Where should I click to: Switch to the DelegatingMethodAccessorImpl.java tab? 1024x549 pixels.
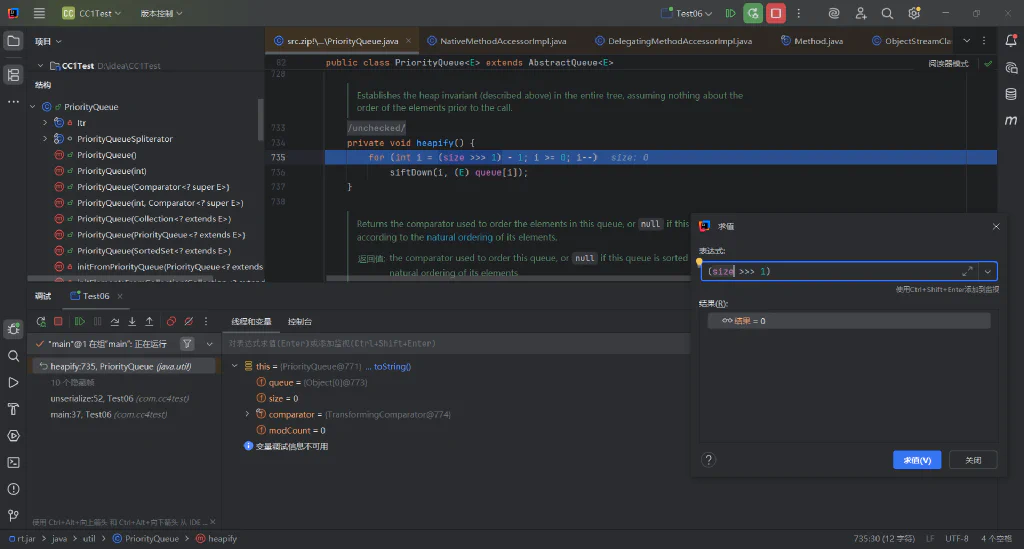673,40
